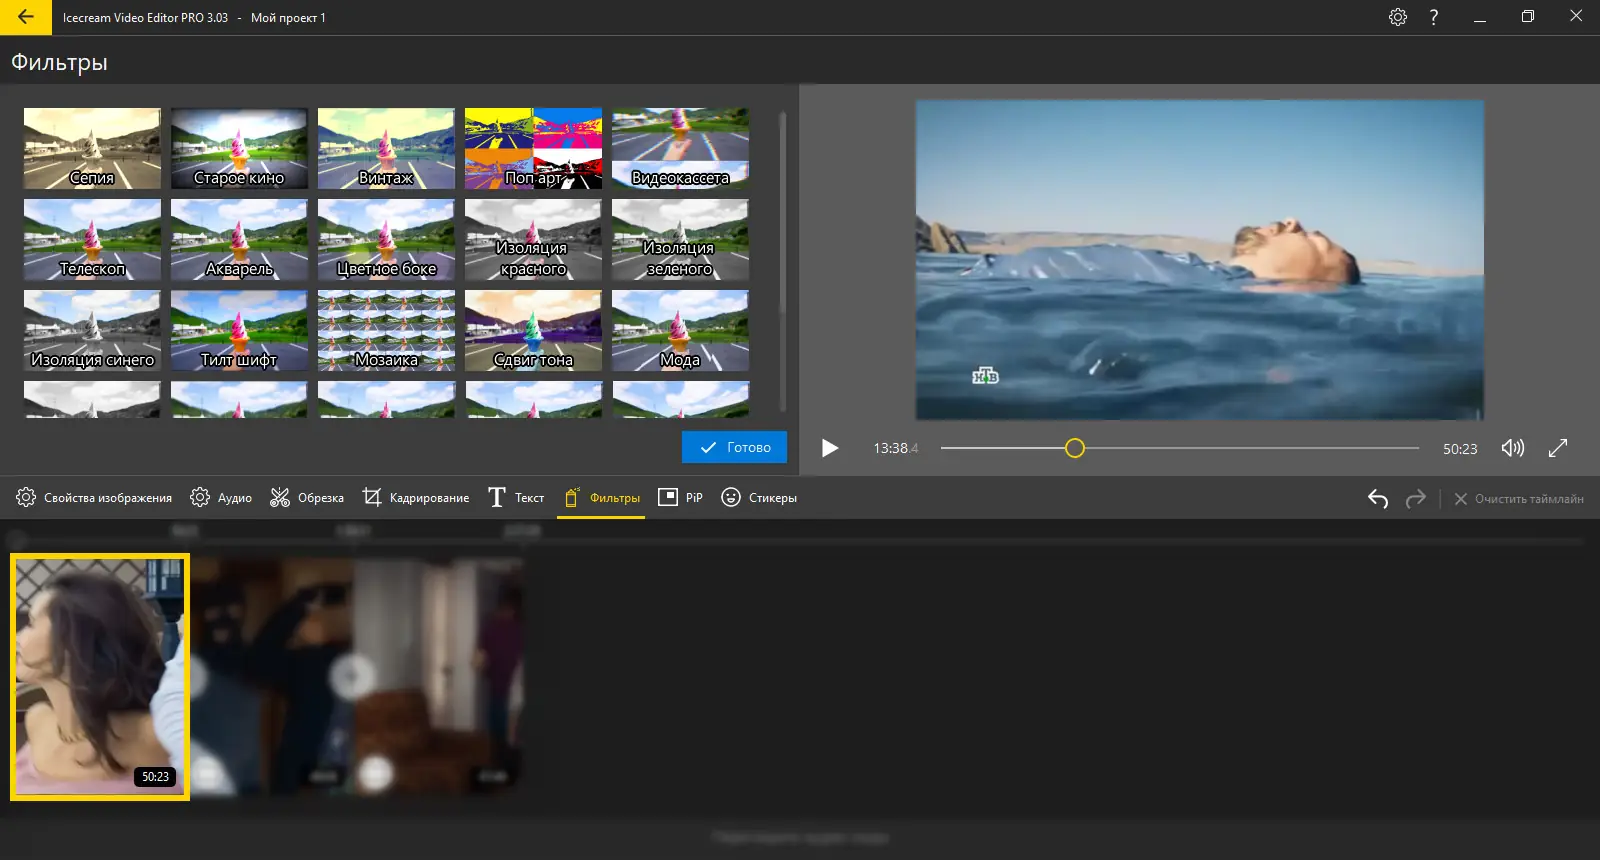The width and height of the screenshot is (1600, 860).
Task: Apply the Винтаж filter
Action: coord(386,148)
